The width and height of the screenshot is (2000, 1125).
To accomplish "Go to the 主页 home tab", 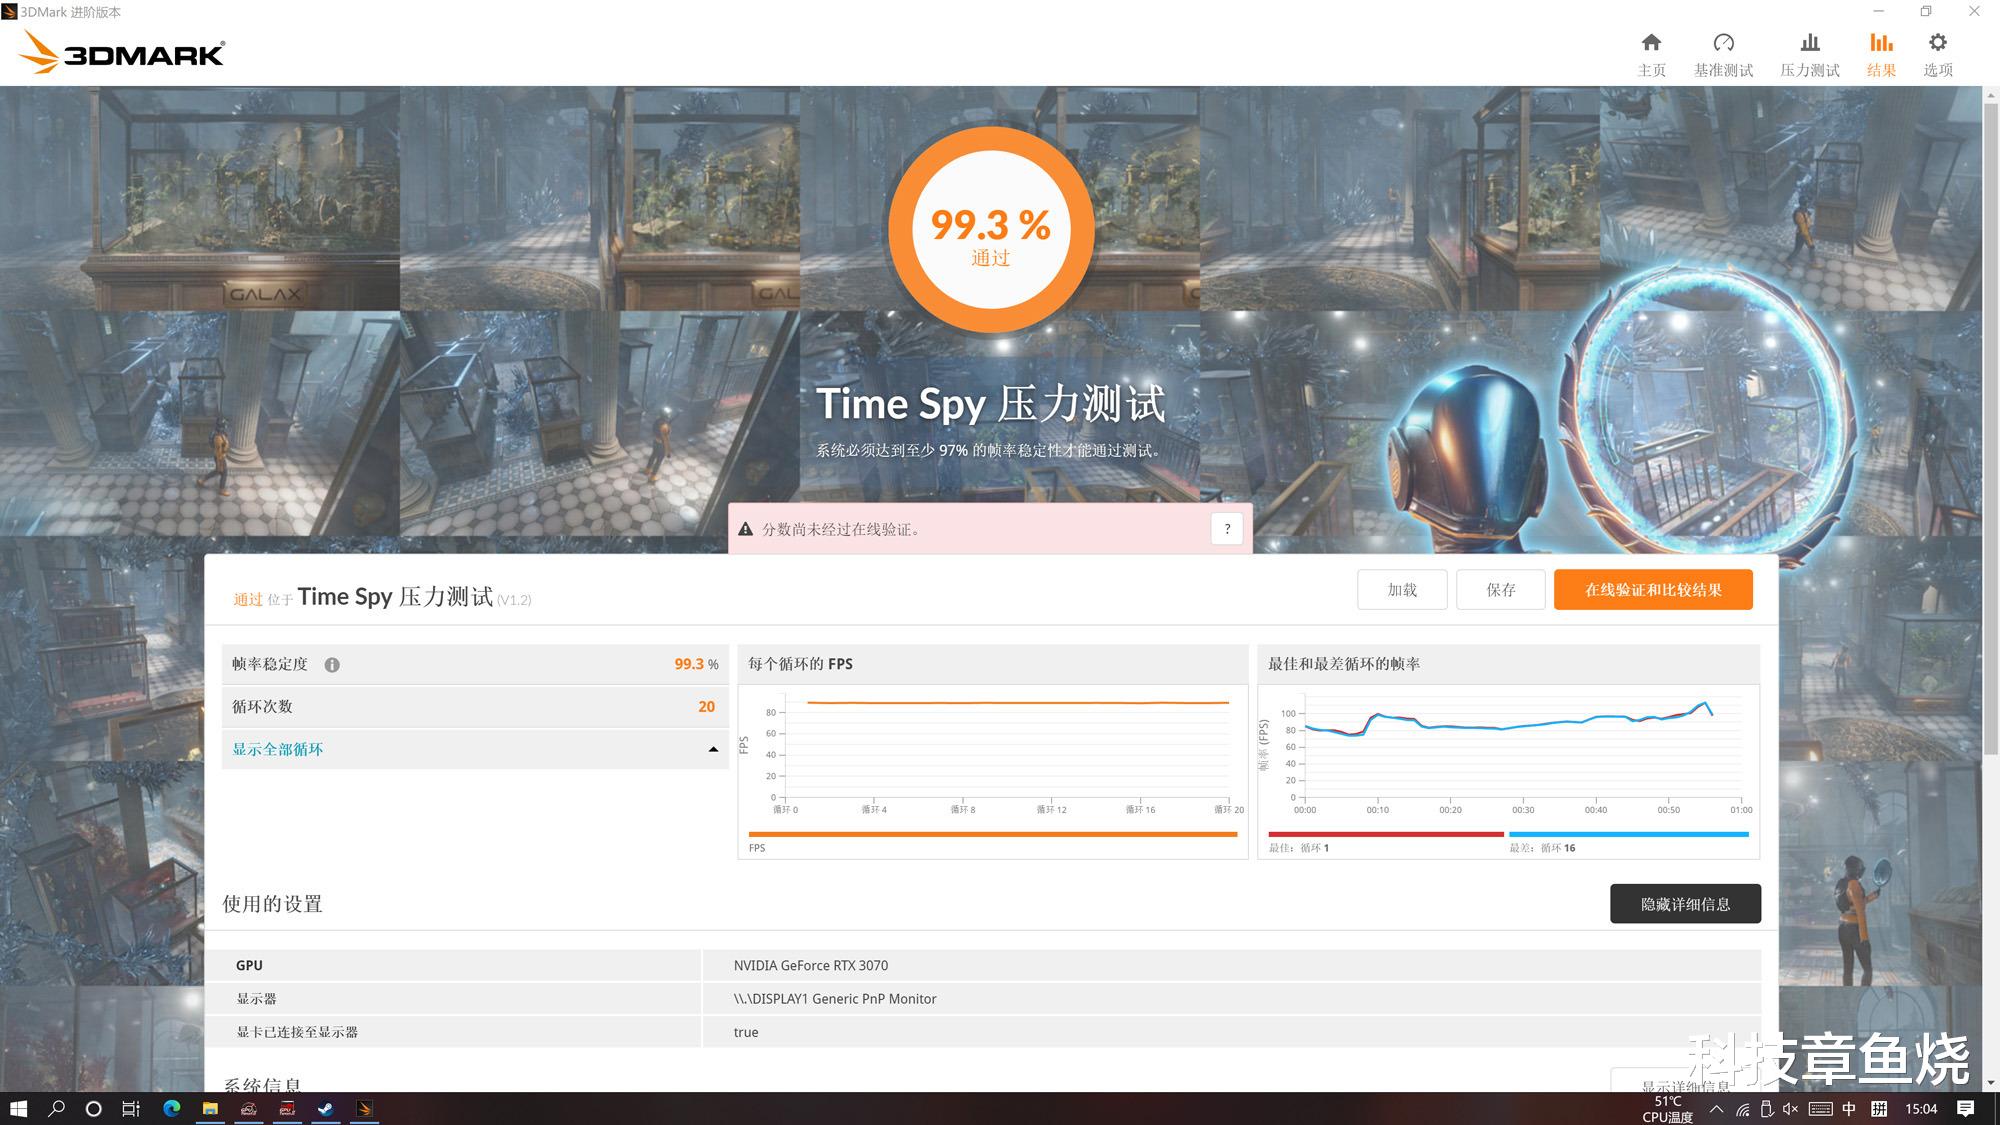I will coord(1651,55).
